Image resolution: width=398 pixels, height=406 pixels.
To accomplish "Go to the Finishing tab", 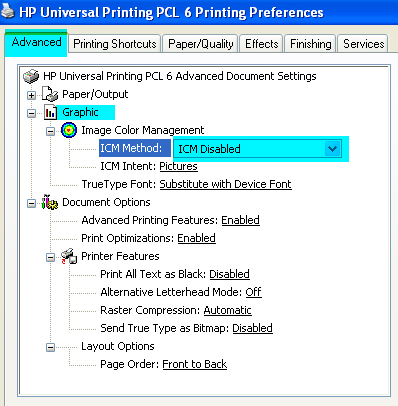I will (310, 44).
